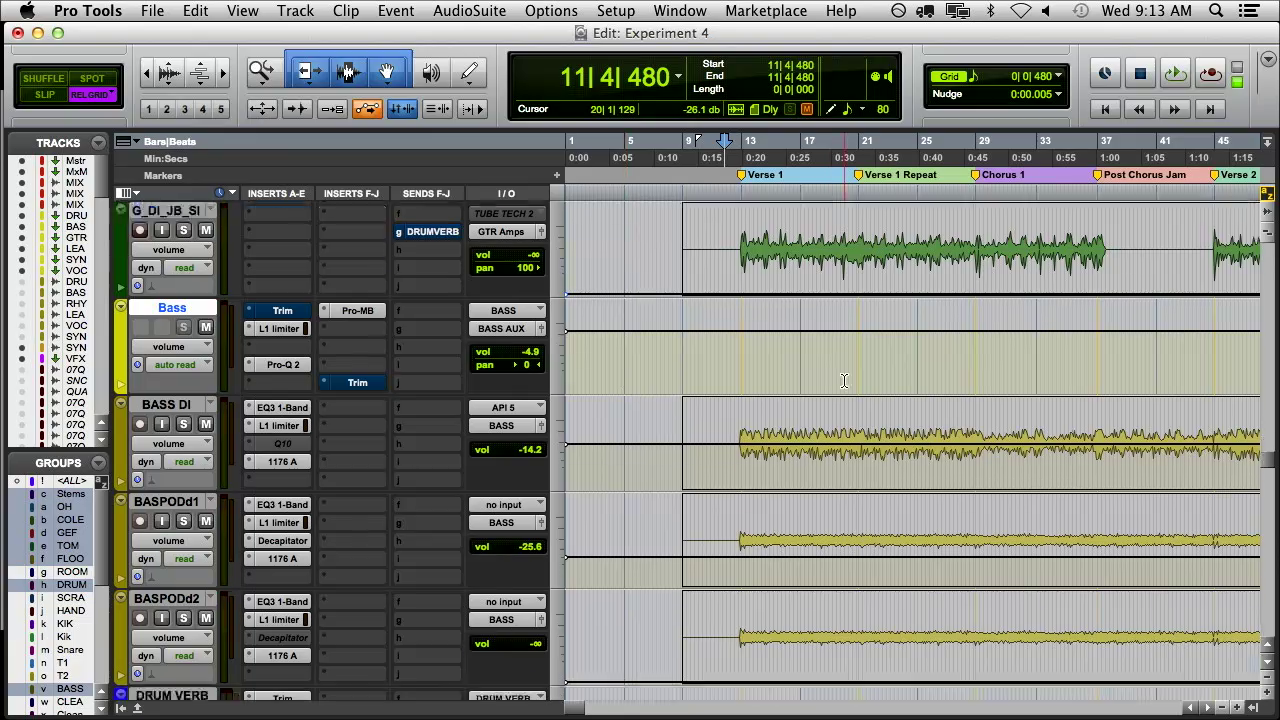Toggle Mirrored MIDI Editing button
This screenshot has height=720, width=1280.
(332, 109)
